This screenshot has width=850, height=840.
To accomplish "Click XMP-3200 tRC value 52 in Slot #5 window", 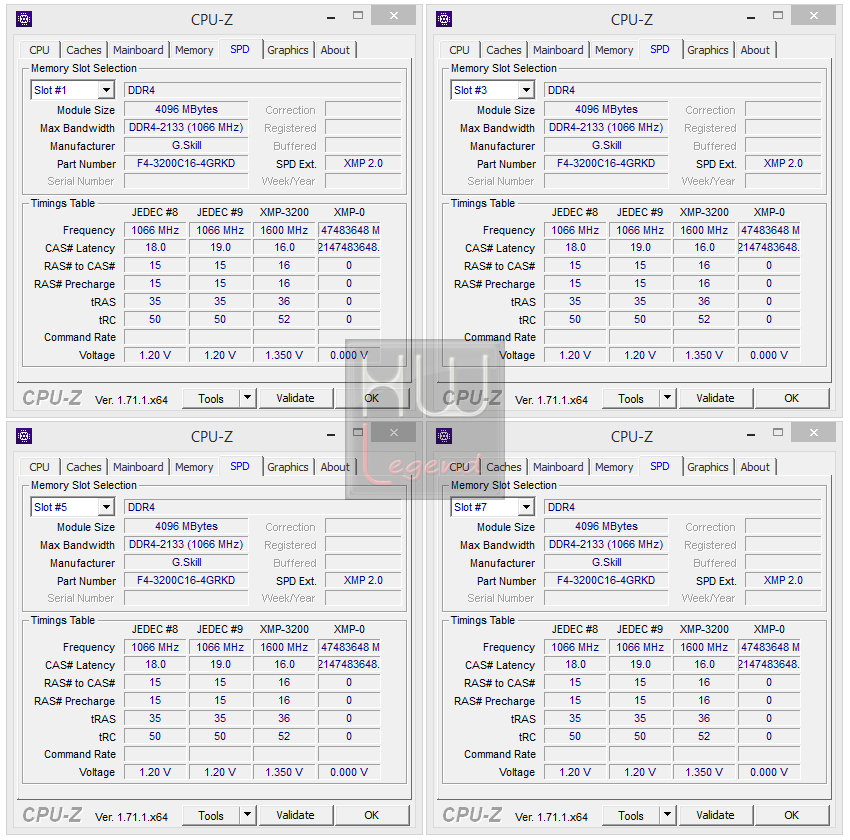I will coord(284,736).
